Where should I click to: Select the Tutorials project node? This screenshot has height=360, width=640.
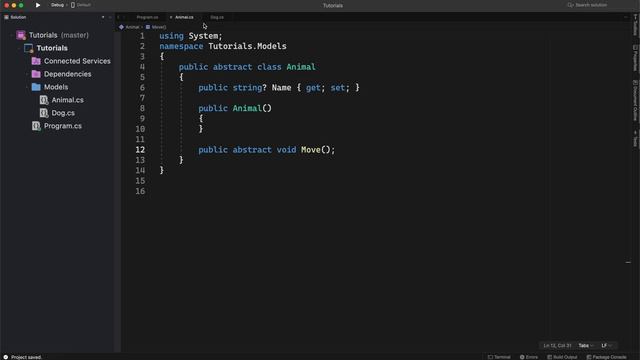point(52,48)
